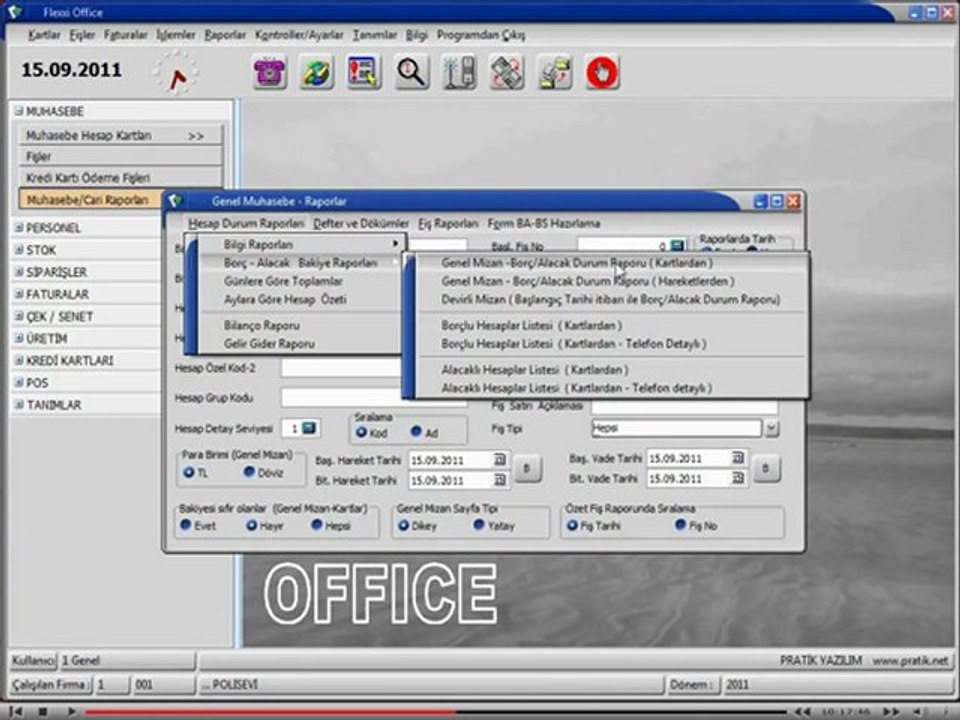960x720 pixels.
Task: Seek on the red video progress bar
Action: point(269,712)
